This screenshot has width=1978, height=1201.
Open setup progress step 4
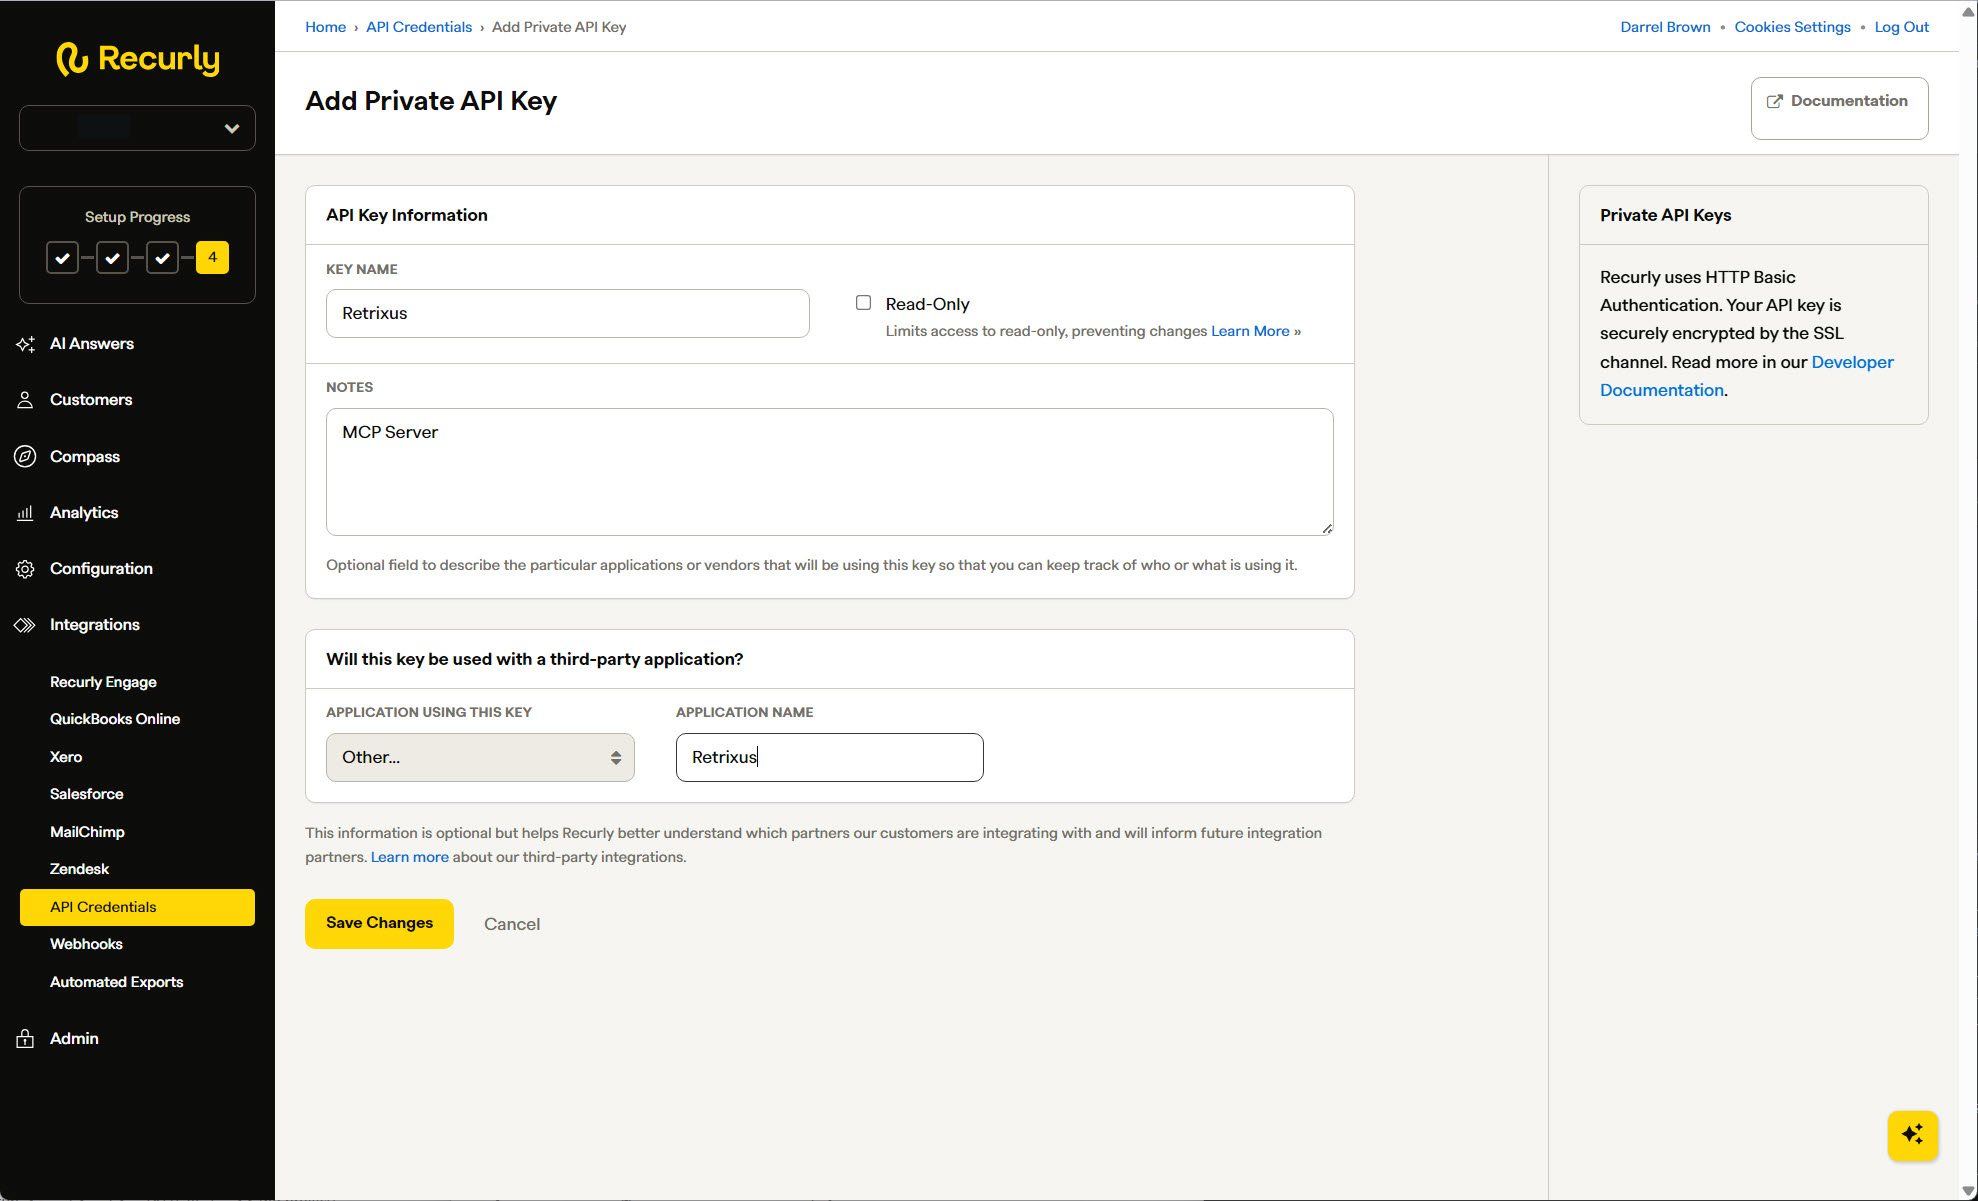click(x=212, y=257)
